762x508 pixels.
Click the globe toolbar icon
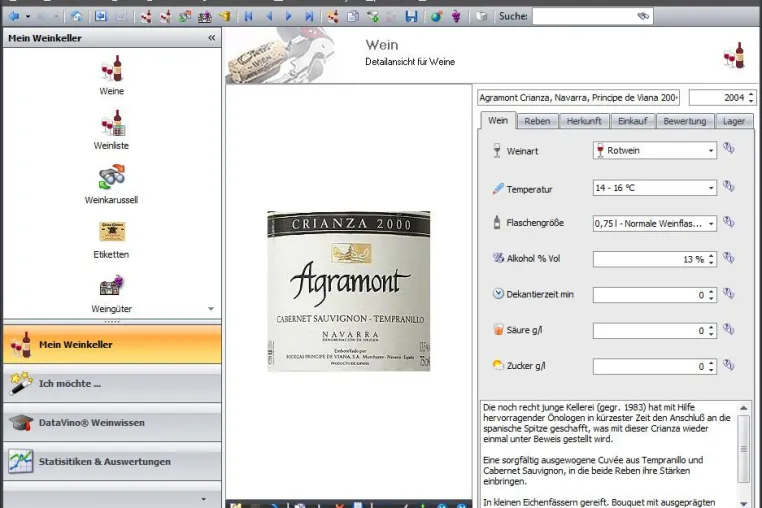[x=436, y=17]
